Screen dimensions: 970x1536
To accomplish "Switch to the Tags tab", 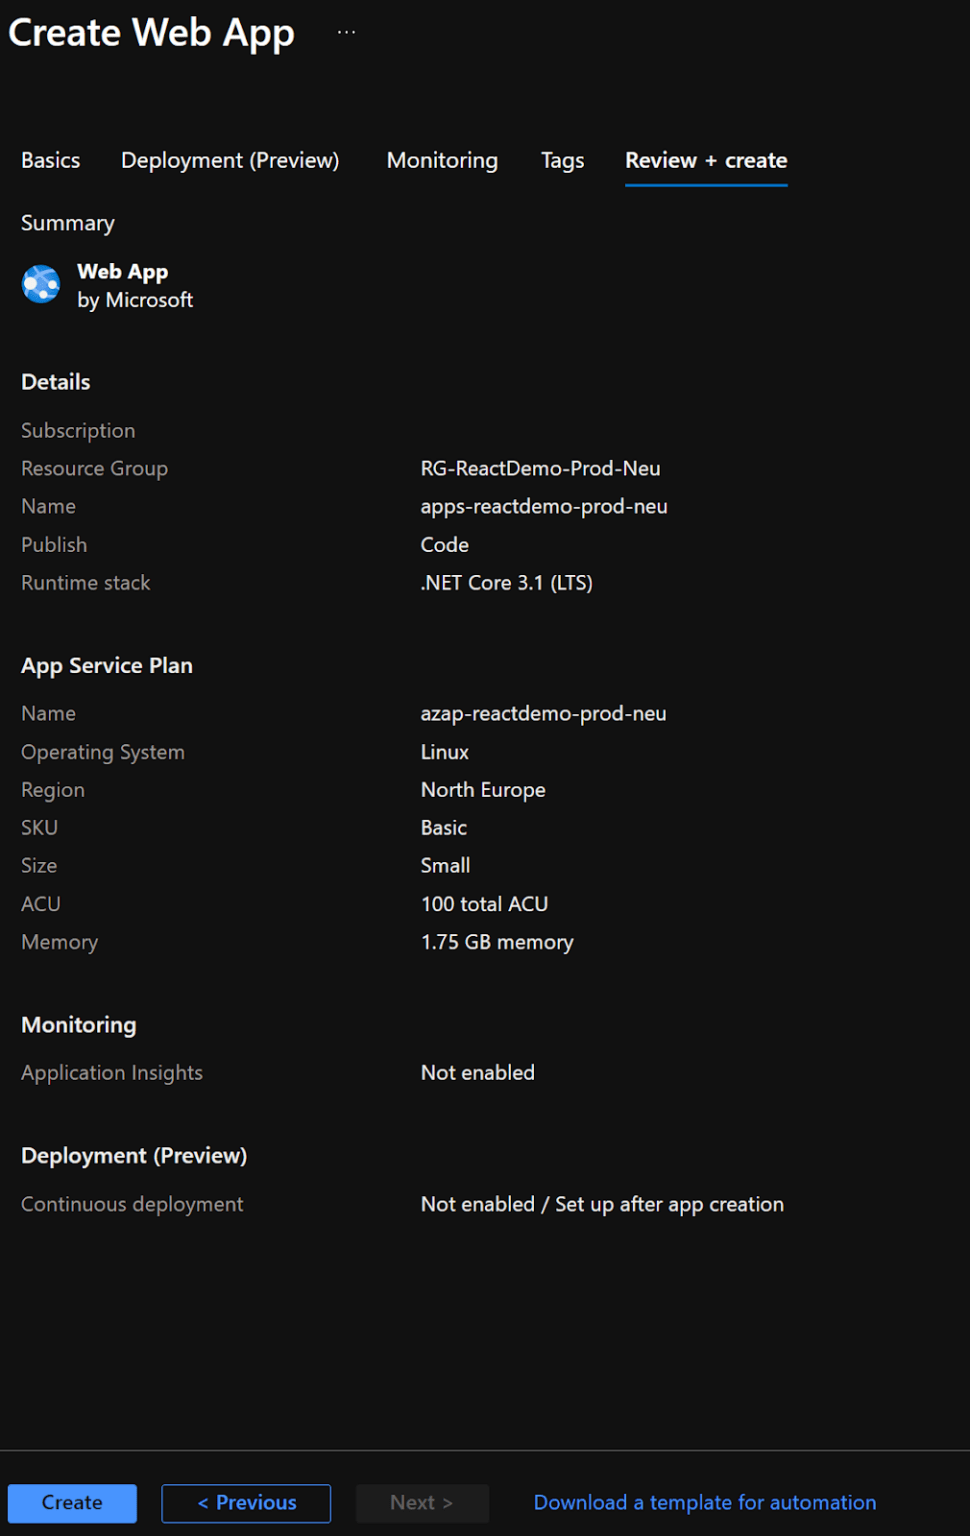I will [562, 160].
